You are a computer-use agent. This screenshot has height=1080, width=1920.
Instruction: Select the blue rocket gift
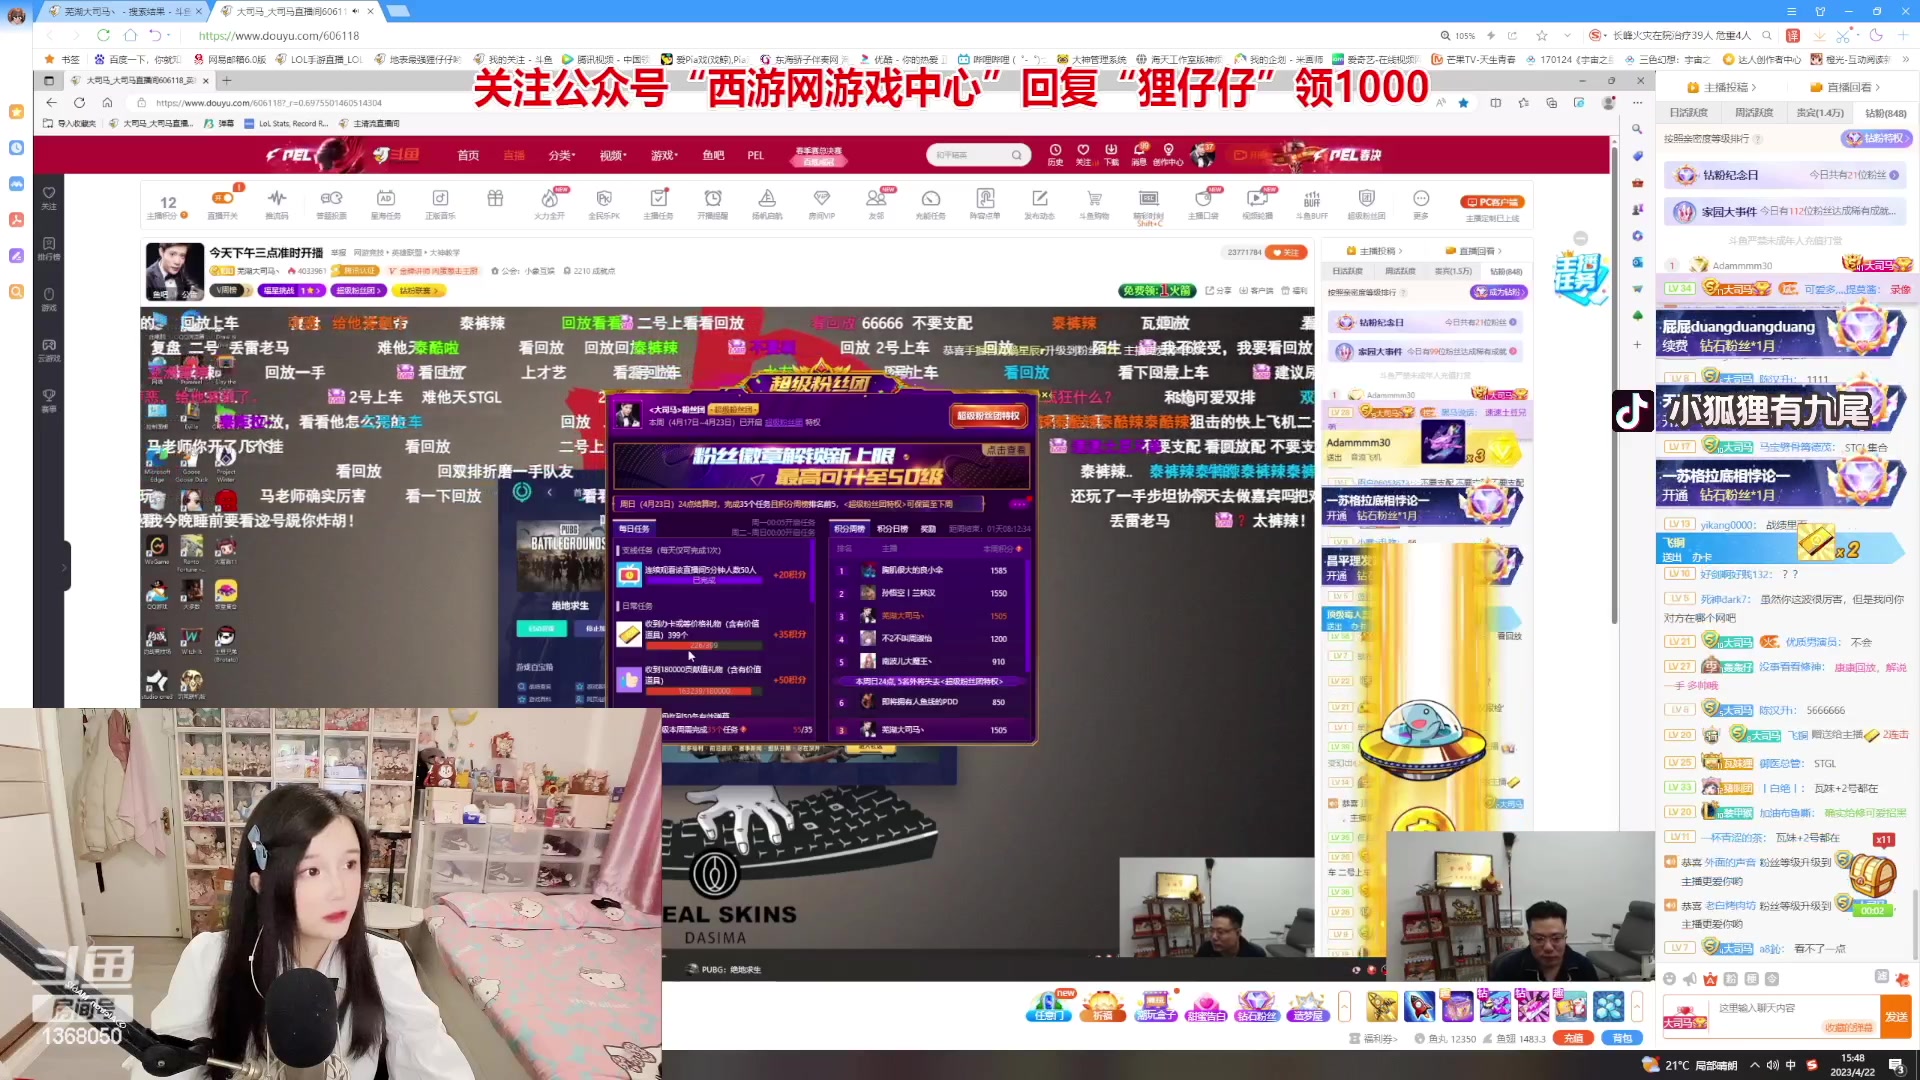1419,1006
